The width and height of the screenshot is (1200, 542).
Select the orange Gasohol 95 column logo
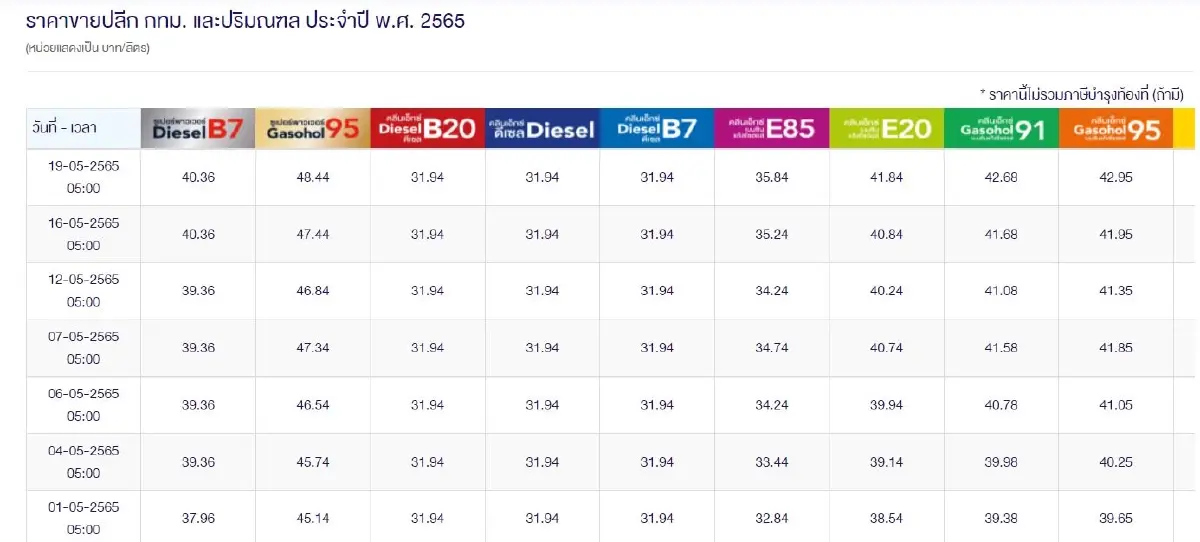click(x=1116, y=128)
